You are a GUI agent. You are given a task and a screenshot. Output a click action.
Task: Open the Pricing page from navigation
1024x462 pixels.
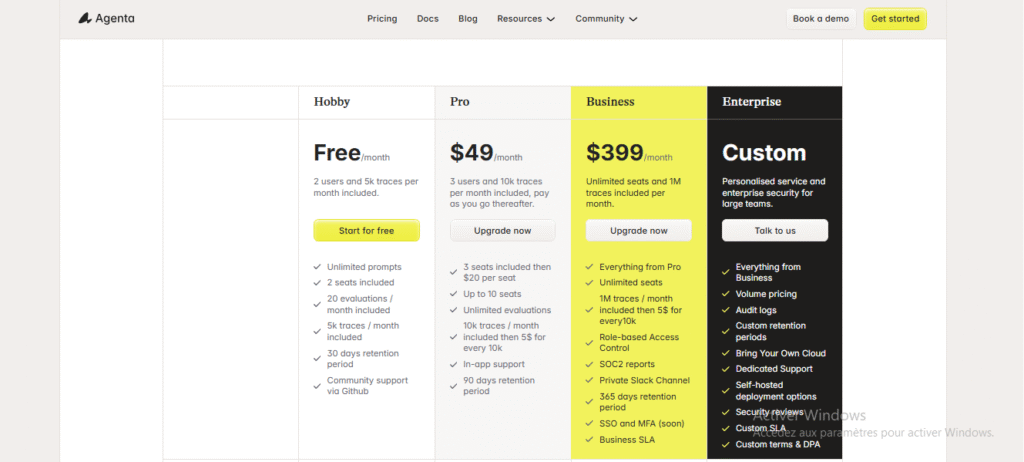(382, 19)
